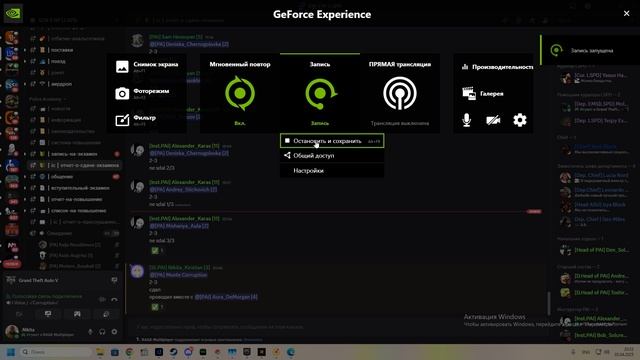Screen dimensions: 640x360
Task: Open the Мгновенный повтор instant replay tile
Action: 240,93
